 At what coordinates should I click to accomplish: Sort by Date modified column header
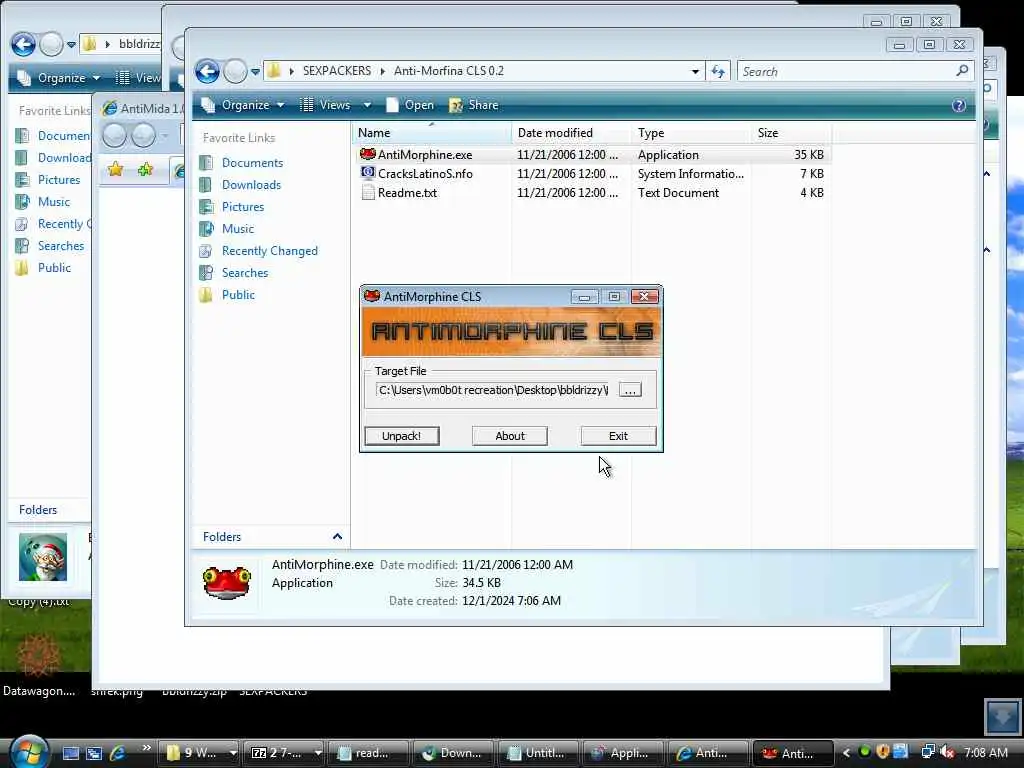571,133
